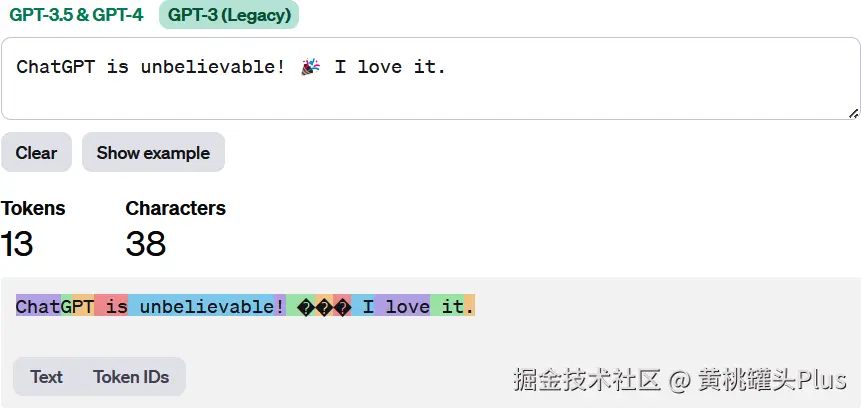The width and height of the screenshot is (861, 408).
Task: Click inside the text input area
Action: click(430, 79)
